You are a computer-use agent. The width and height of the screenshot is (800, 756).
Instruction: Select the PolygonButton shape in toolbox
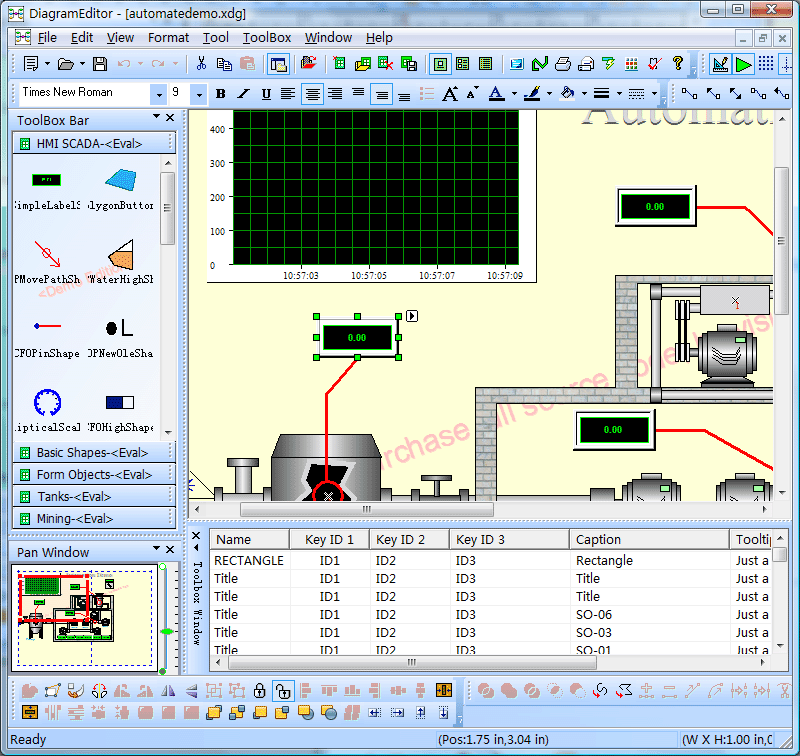point(121,180)
